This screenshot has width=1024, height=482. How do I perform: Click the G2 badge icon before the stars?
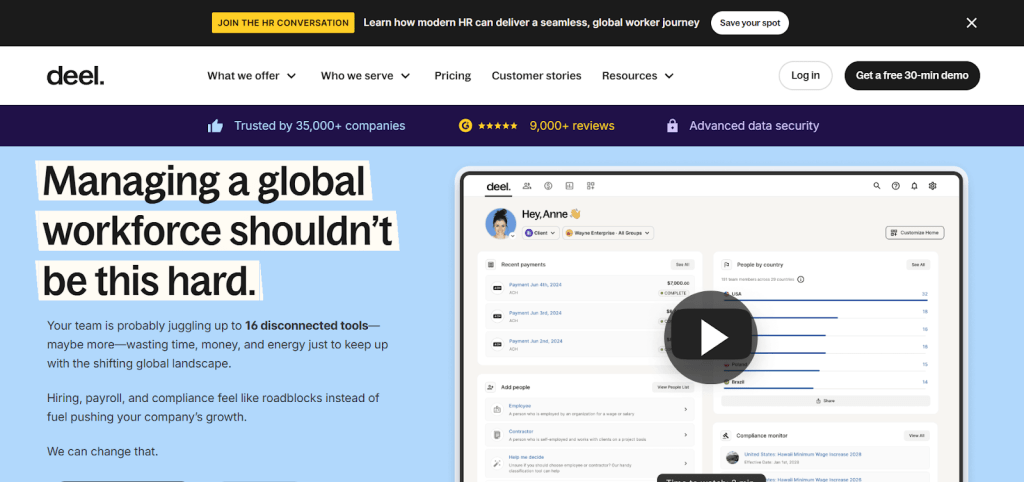tap(465, 126)
